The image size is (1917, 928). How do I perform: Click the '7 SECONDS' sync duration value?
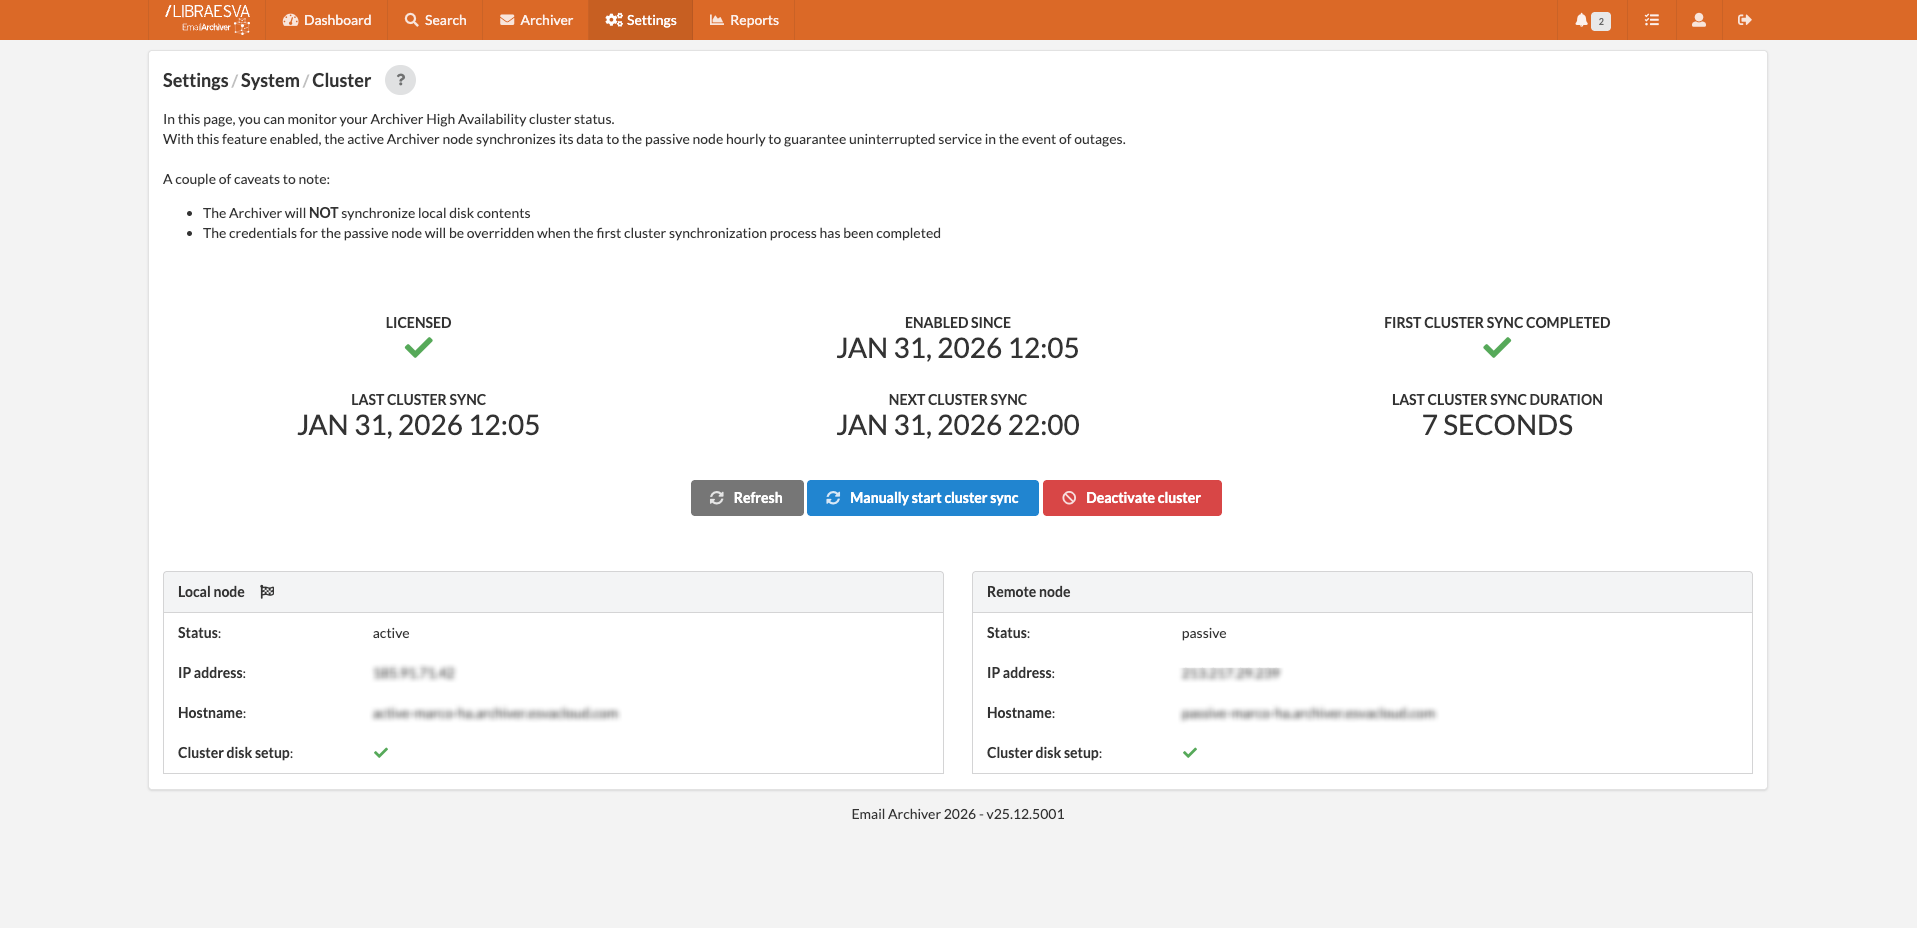click(1497, 425)
